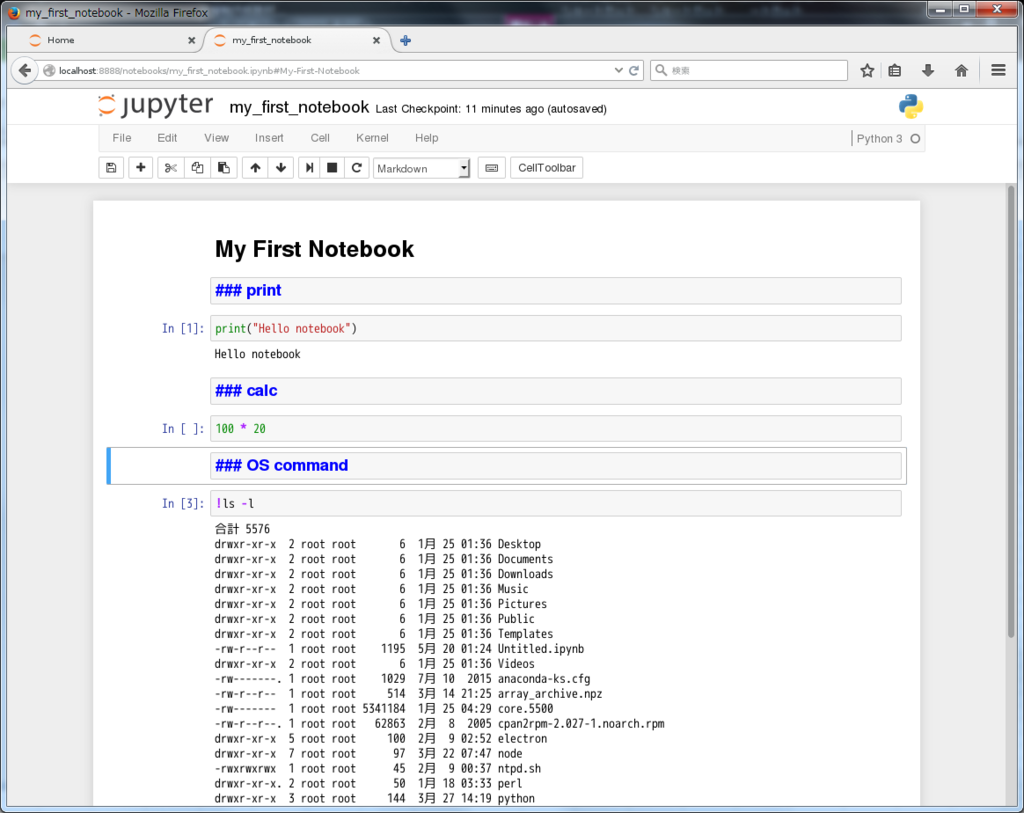Open the File menu
The width and height of the screenshot is (1024, 813).
tap(121, 138)
